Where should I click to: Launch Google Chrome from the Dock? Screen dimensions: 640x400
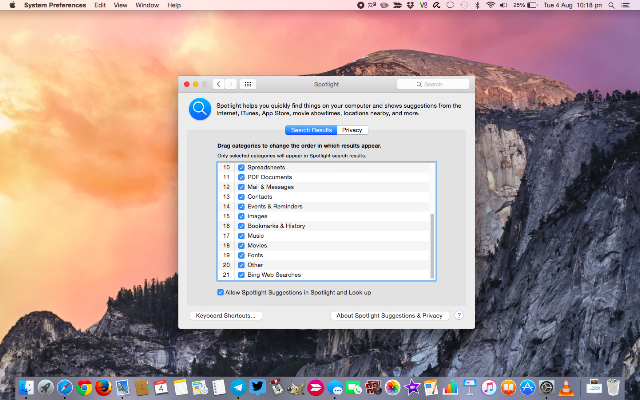click(84, 387)
